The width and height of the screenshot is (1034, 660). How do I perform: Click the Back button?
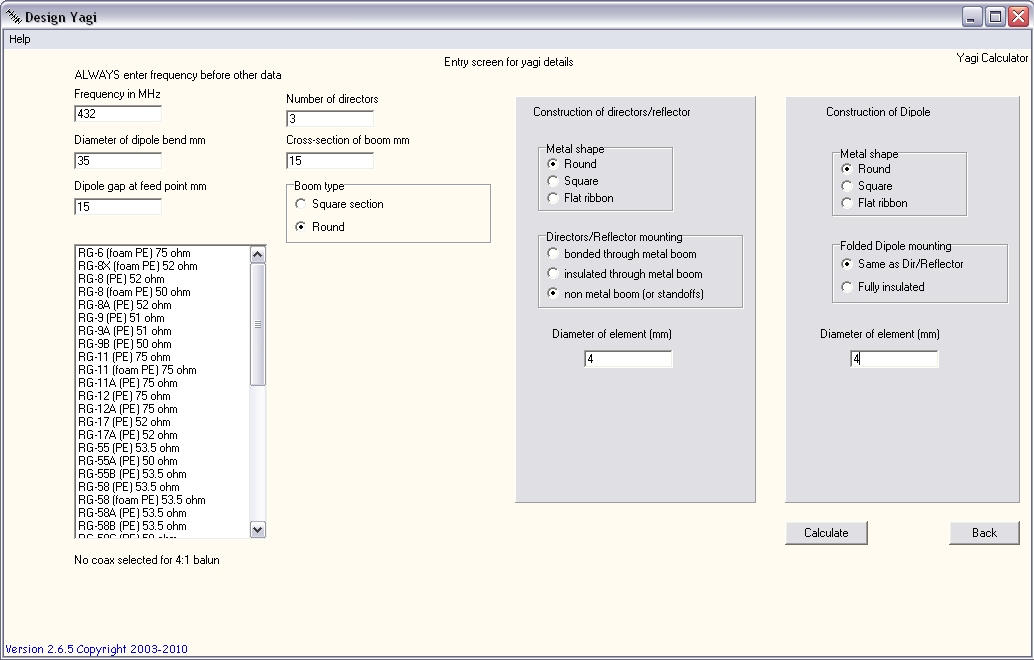pos(984,533)
